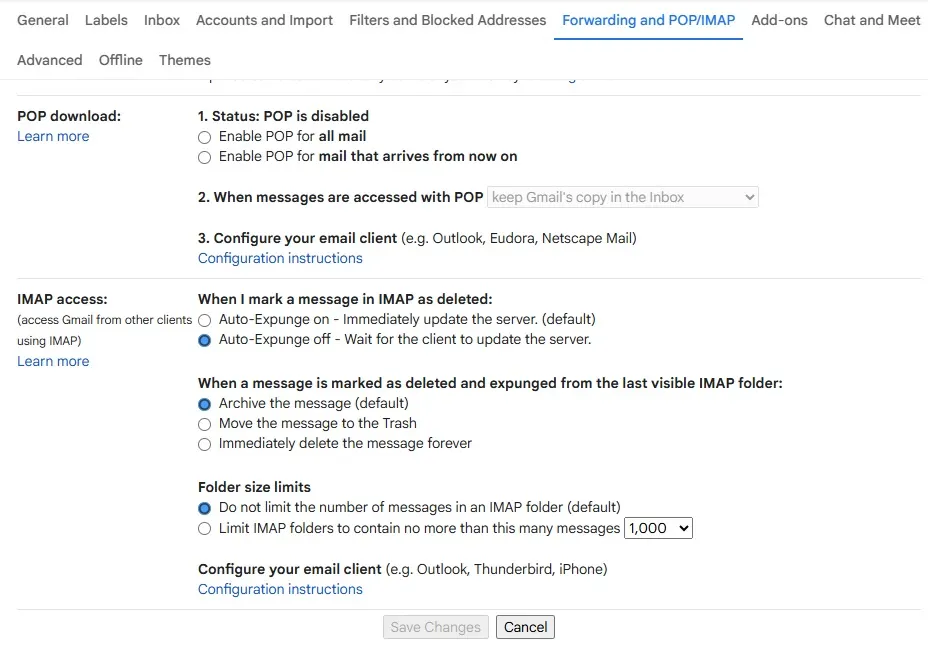The height and width of the screenshot is (660, 934).
Task: Click Learn more under IMAP access
Action: [52, 361]
